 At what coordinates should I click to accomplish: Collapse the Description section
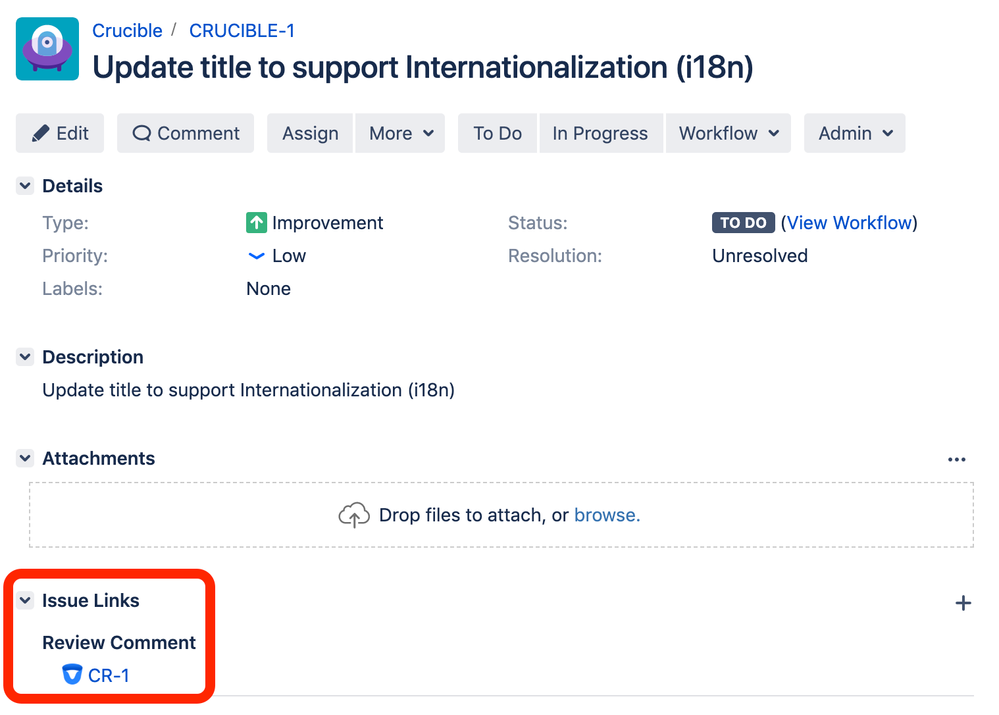click(24, 356)
